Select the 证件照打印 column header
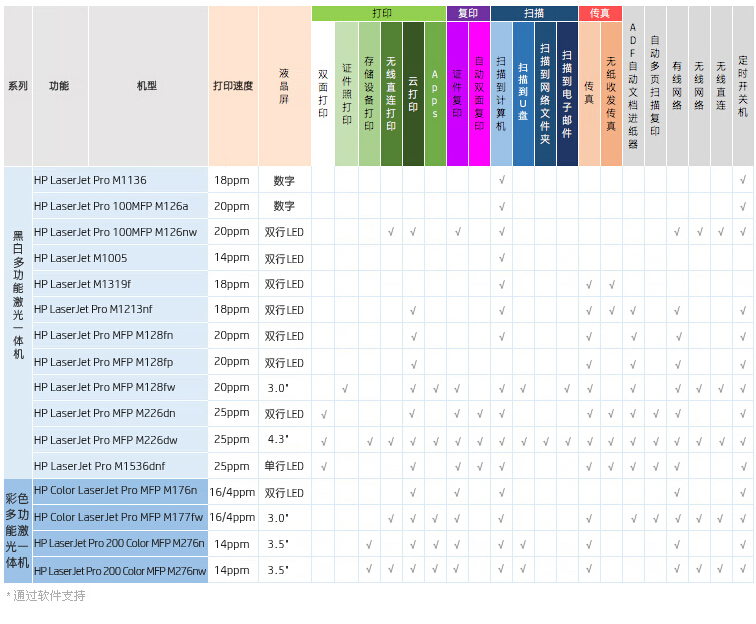The image size is (756, 624). pyautogui.click(x=346, y=94)
